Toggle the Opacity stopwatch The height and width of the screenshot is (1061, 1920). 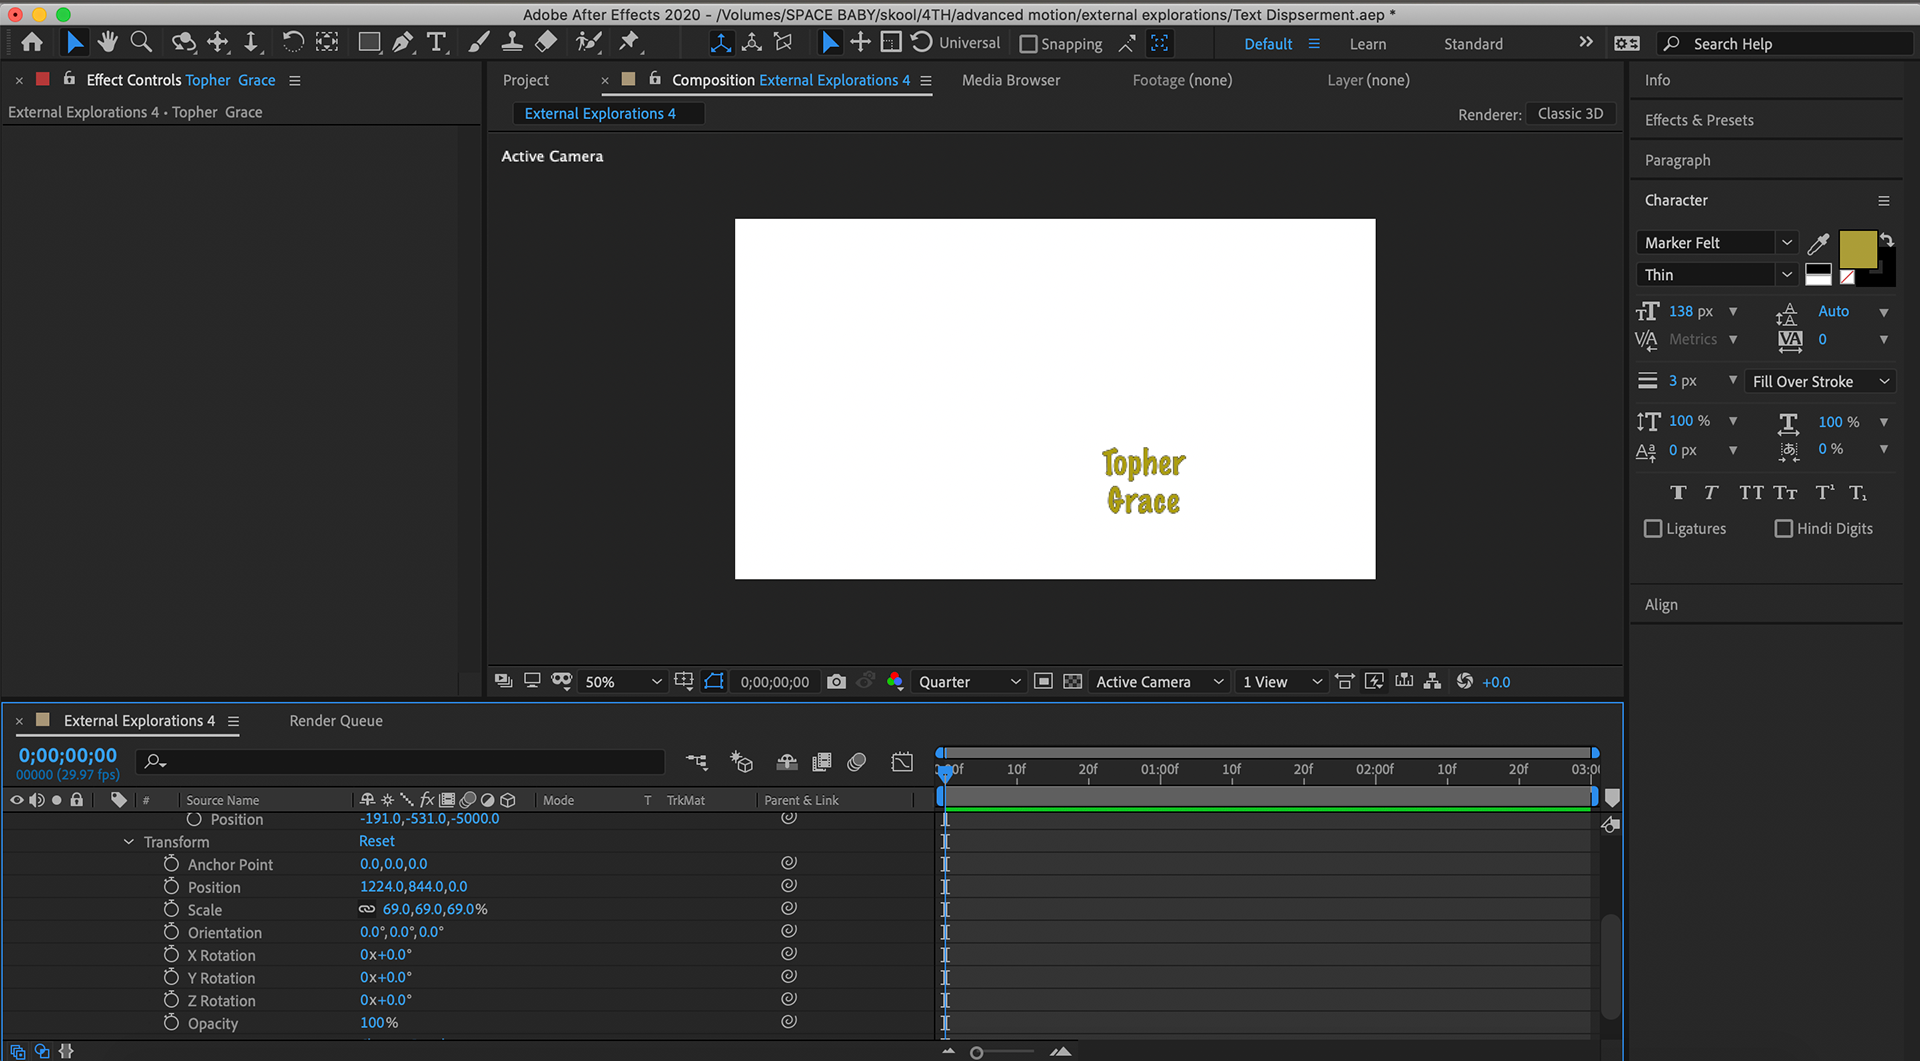[x=171, y=1023]
